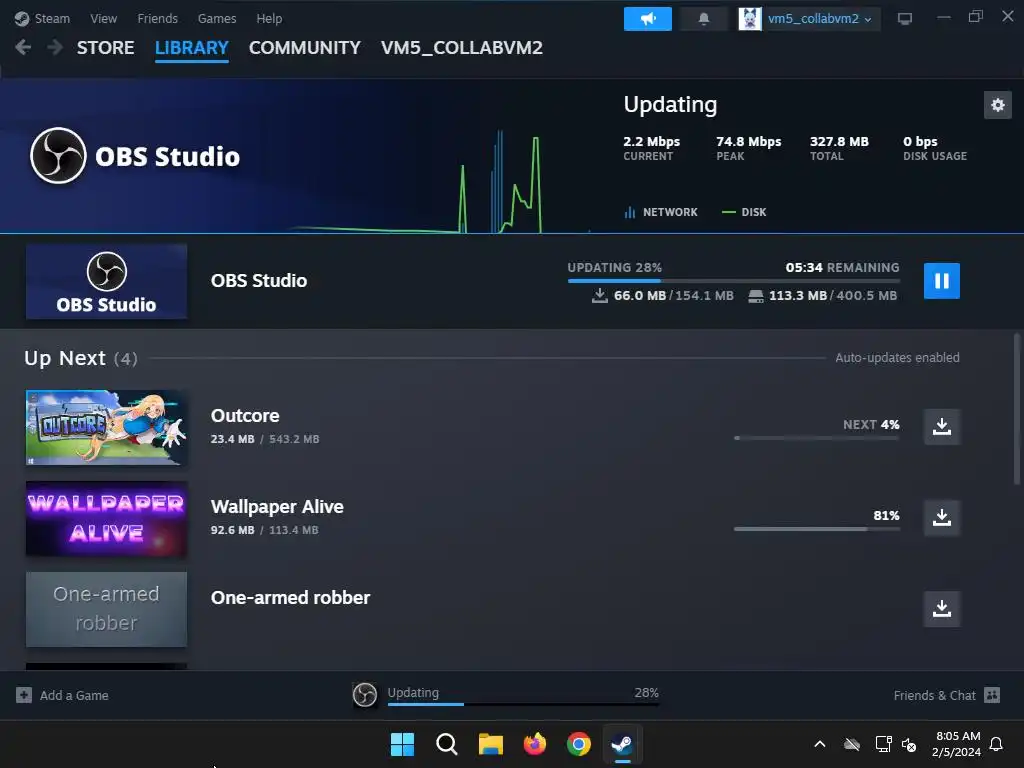Go back with the left arrow
The image size is (1024, 768).
23,48
